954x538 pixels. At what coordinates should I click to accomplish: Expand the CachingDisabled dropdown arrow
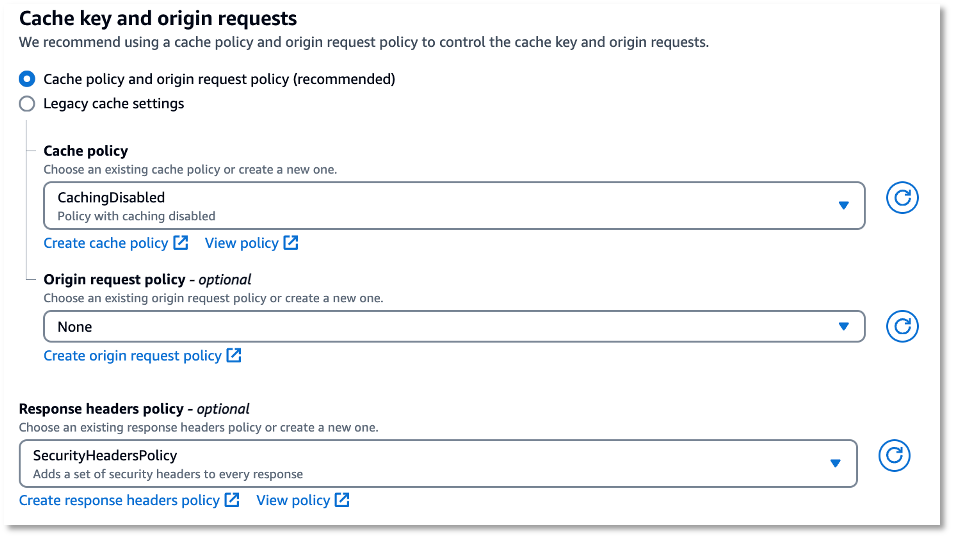(x=843, y=205)
